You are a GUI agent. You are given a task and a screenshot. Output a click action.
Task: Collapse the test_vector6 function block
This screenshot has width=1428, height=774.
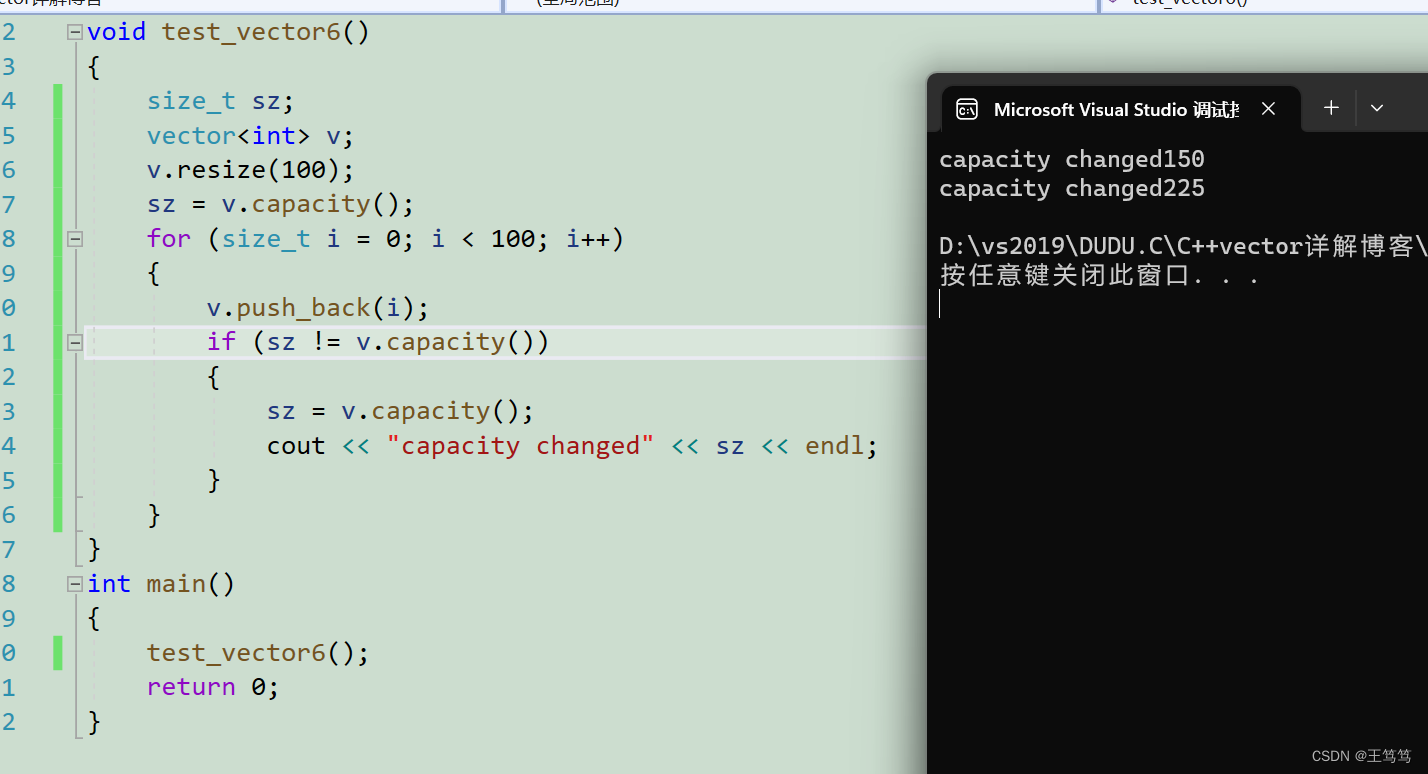pyautogui.click(x=74, y=32)
